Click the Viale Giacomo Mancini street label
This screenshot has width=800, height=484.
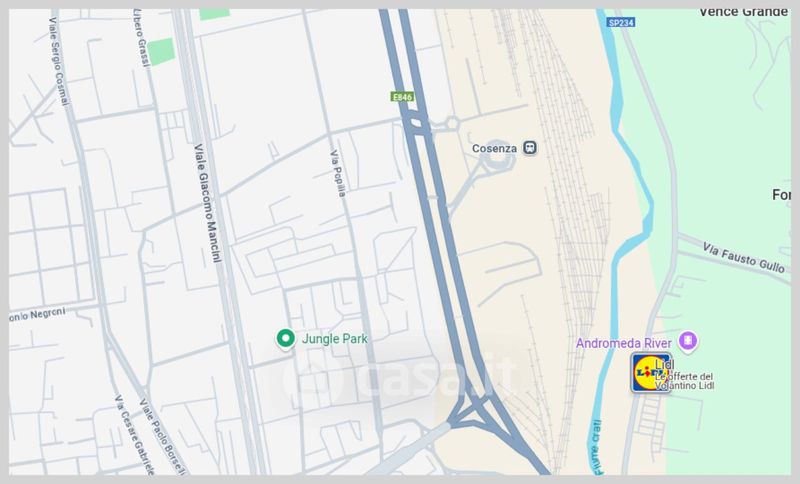208,203
